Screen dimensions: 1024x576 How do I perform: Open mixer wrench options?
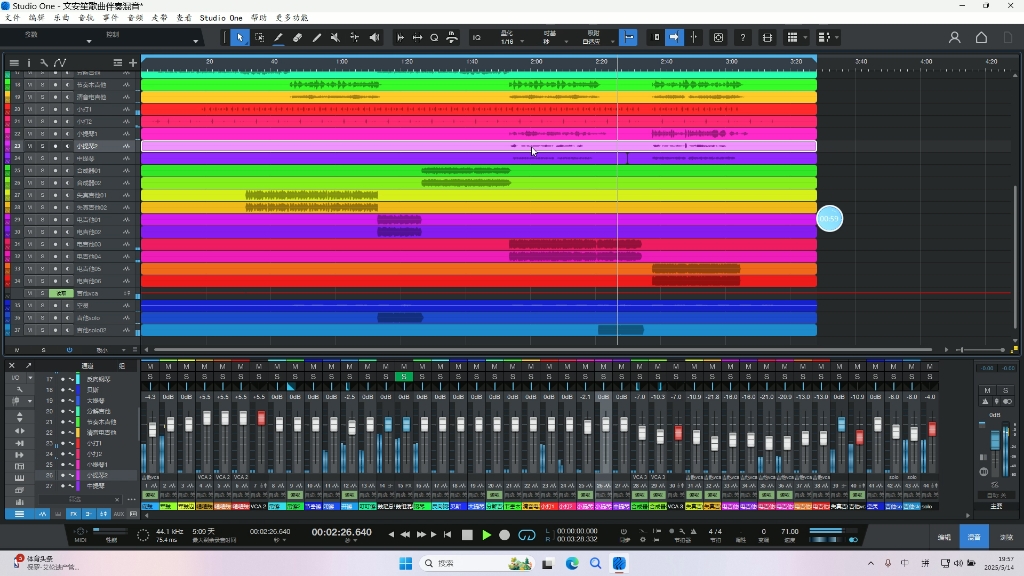[x=20, y=389]
